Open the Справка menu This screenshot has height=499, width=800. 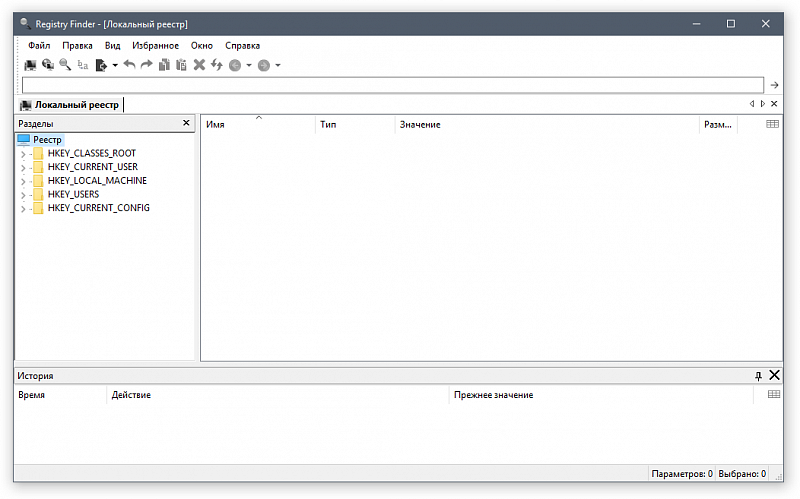242,45
